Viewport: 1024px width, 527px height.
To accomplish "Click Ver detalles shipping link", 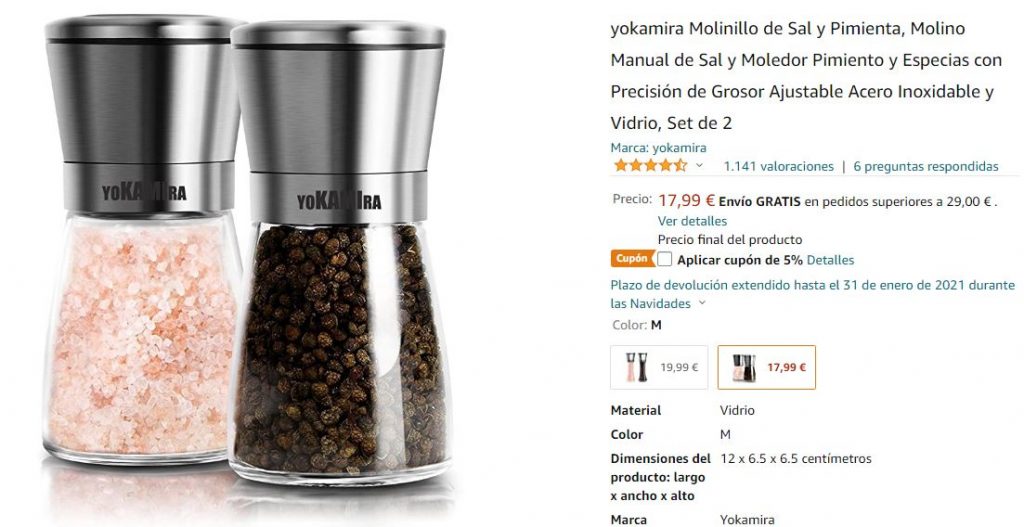I will (x=692, y=221).
